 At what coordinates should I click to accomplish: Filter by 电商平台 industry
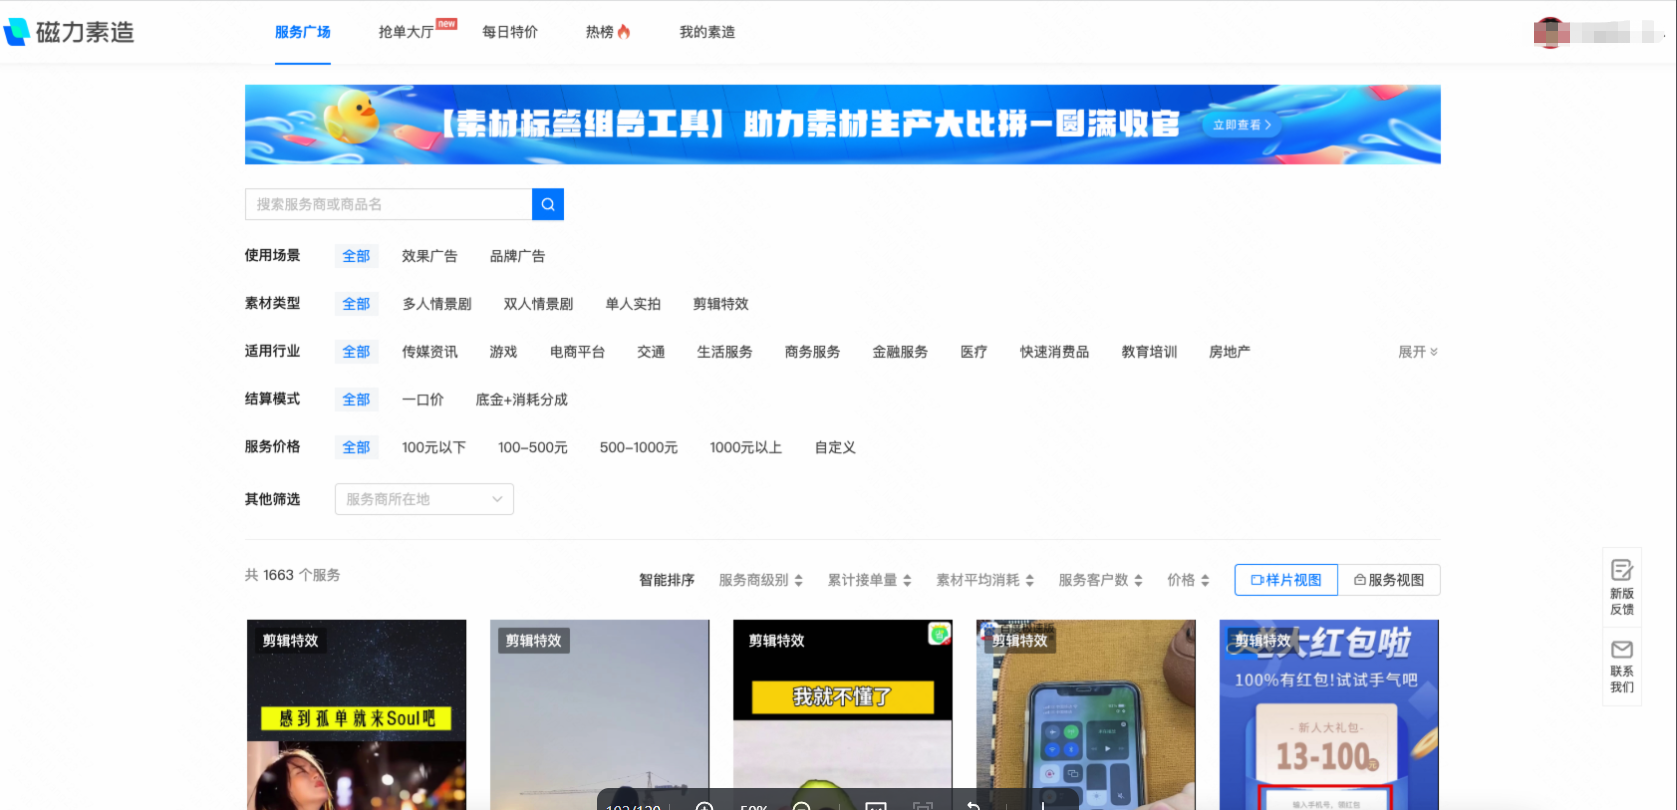coord(578,352)
